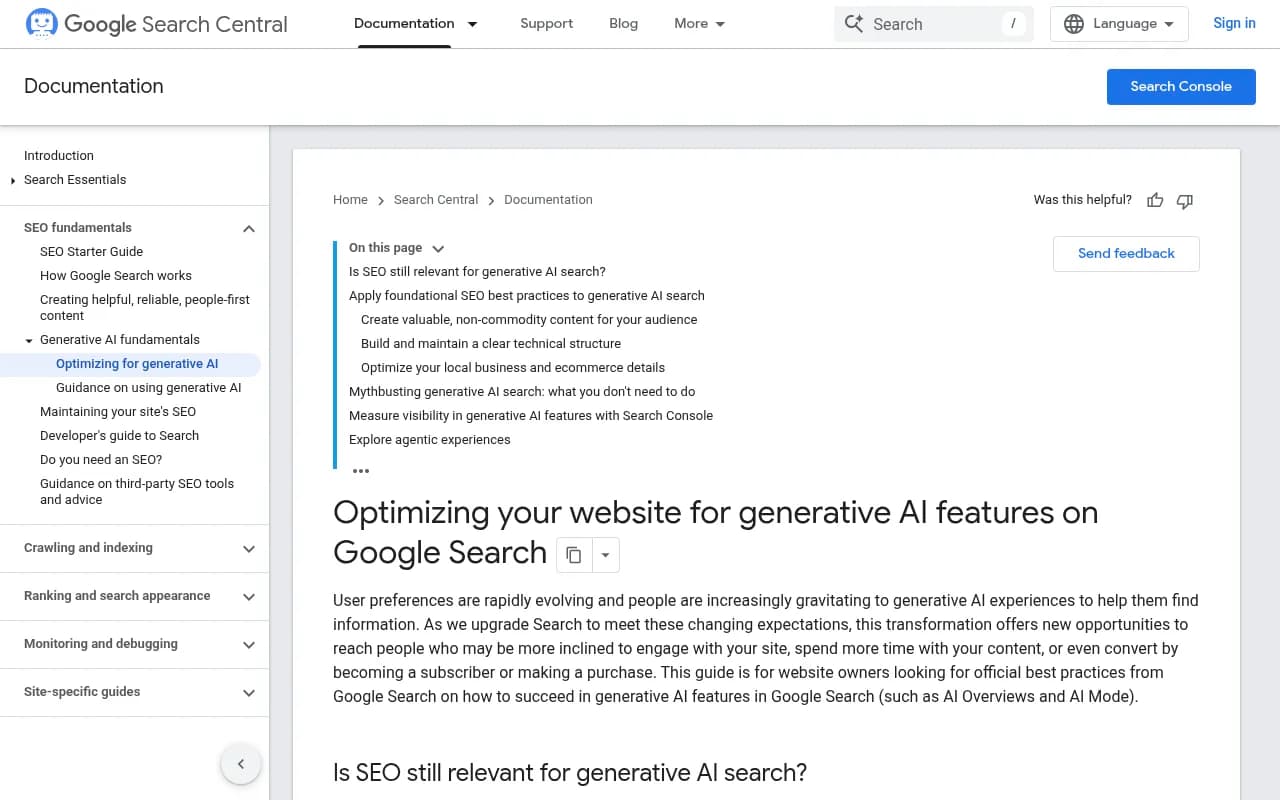Open the Documentation tab dropdown arrow
1280x800 pixels.
[472, 24]
